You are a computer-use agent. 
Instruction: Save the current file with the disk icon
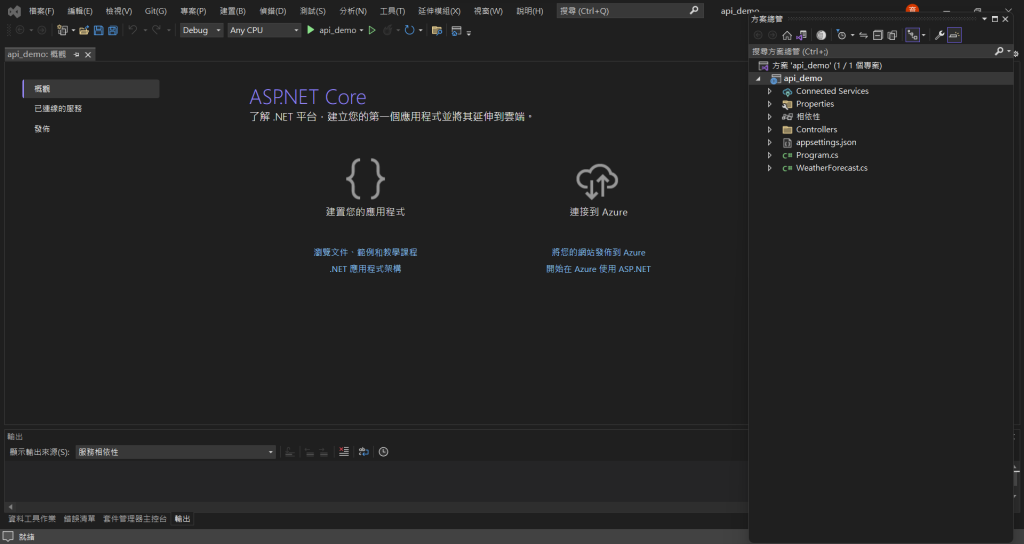click(x=99, y=30)
